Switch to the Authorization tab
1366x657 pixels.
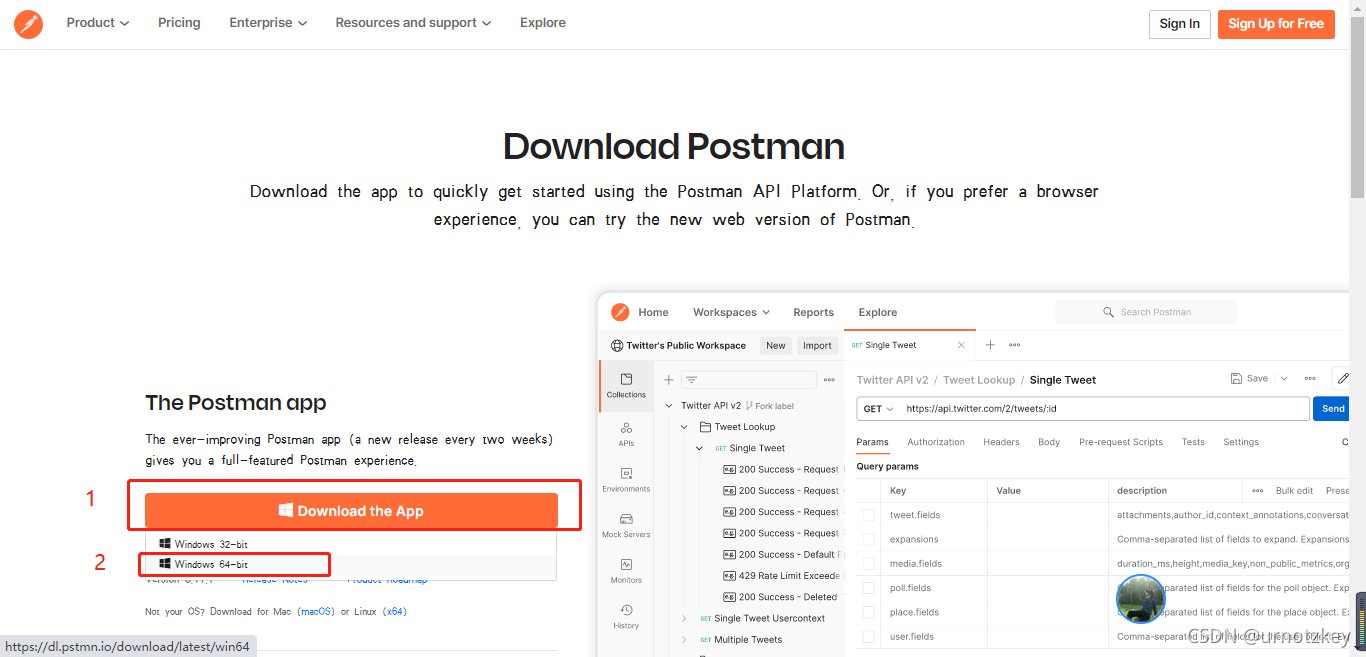click(936, 442)
